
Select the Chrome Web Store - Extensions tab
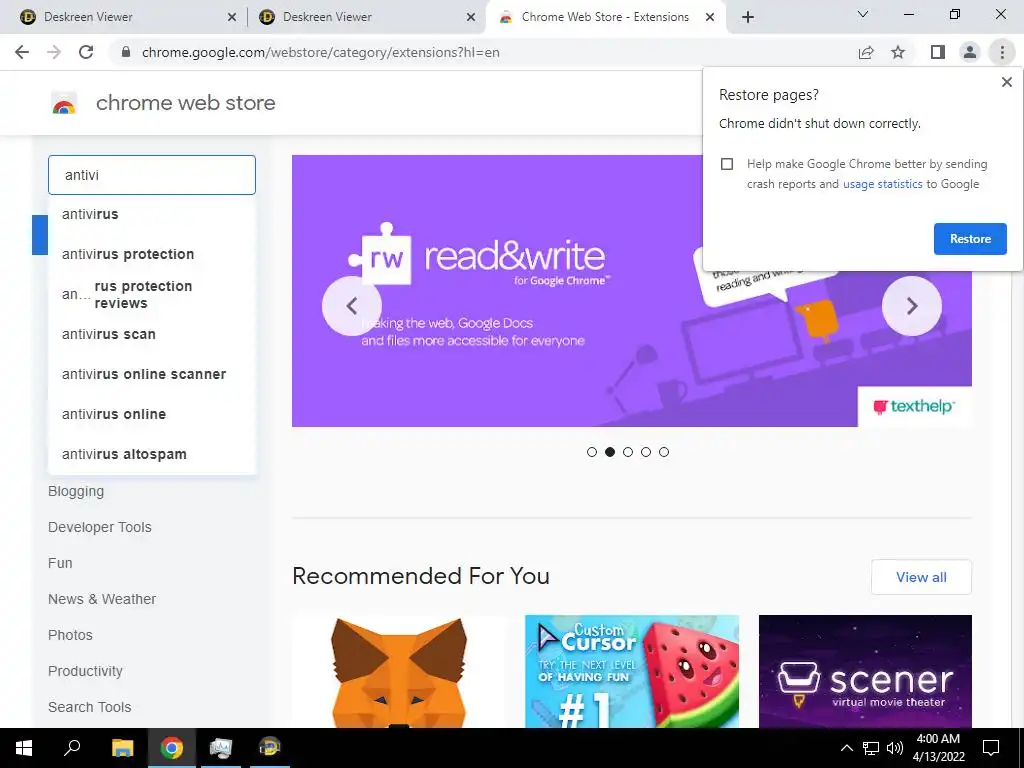tap(604, 18)
